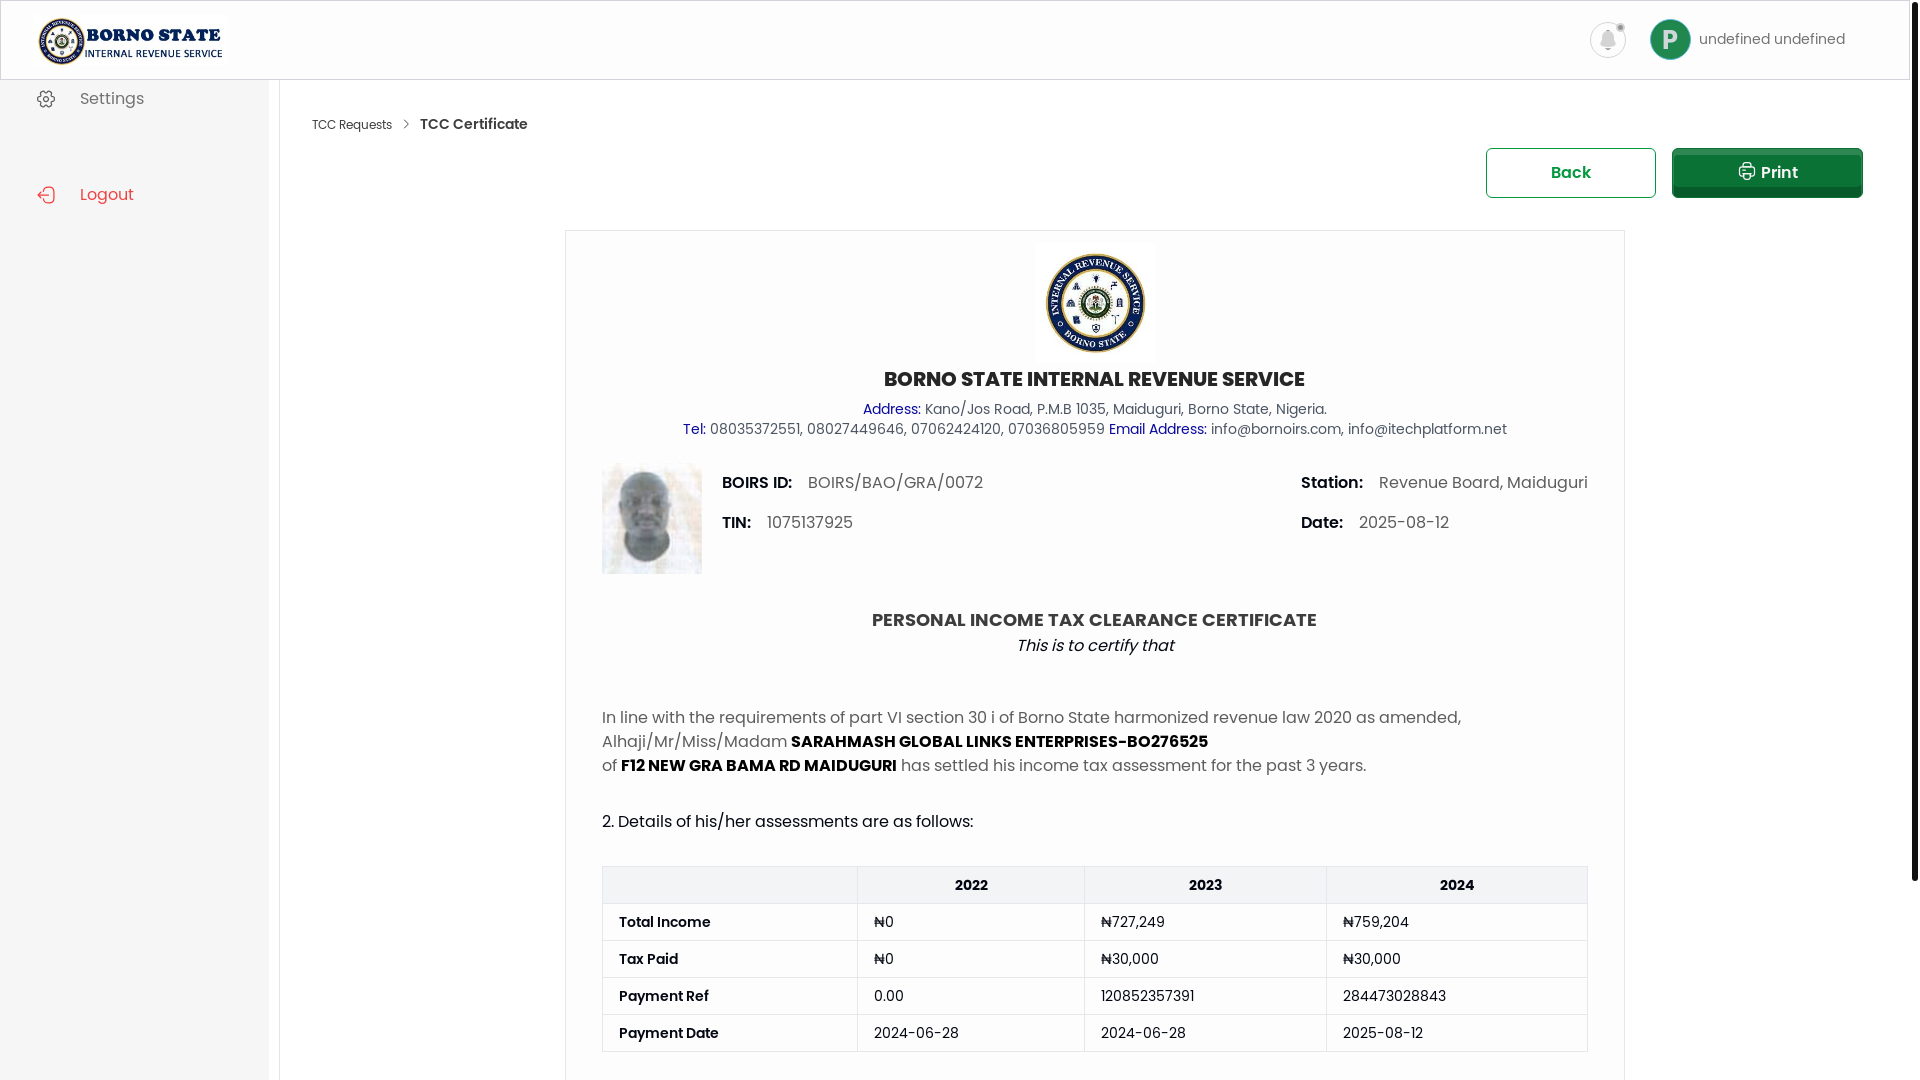Click the certificate date 2025-08-12 beside Date
The height and width of the screenshot is (1080, 1920).
(1403, 523)
